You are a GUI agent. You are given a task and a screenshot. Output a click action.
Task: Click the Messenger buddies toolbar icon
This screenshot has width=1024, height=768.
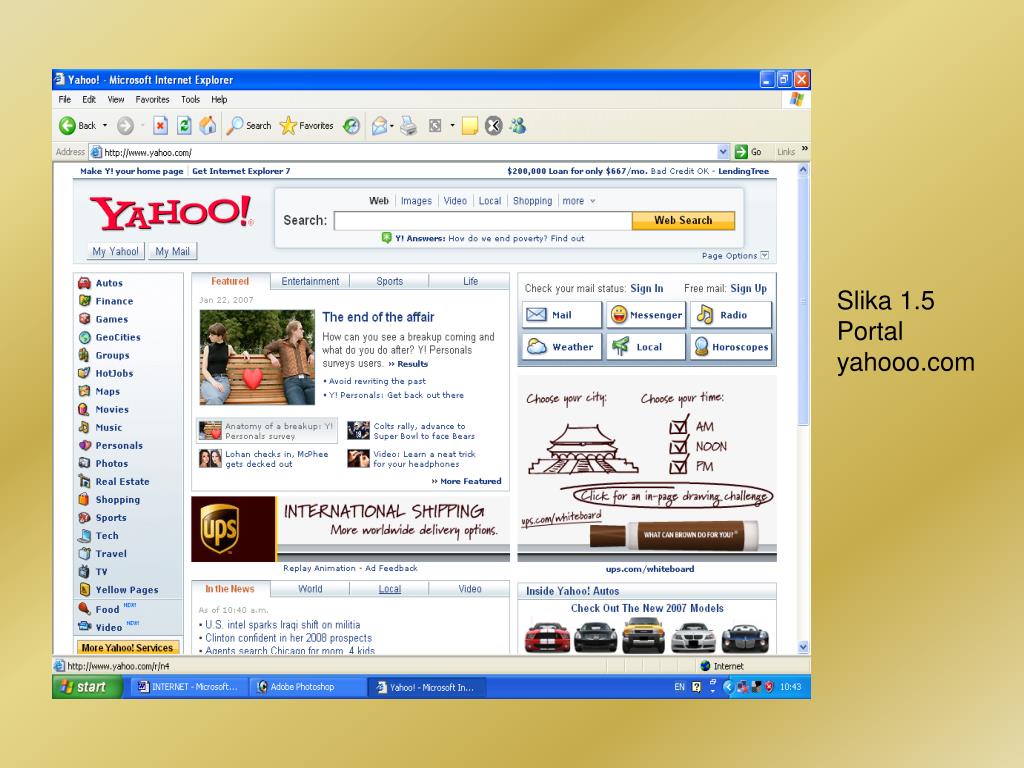point(518,125)
